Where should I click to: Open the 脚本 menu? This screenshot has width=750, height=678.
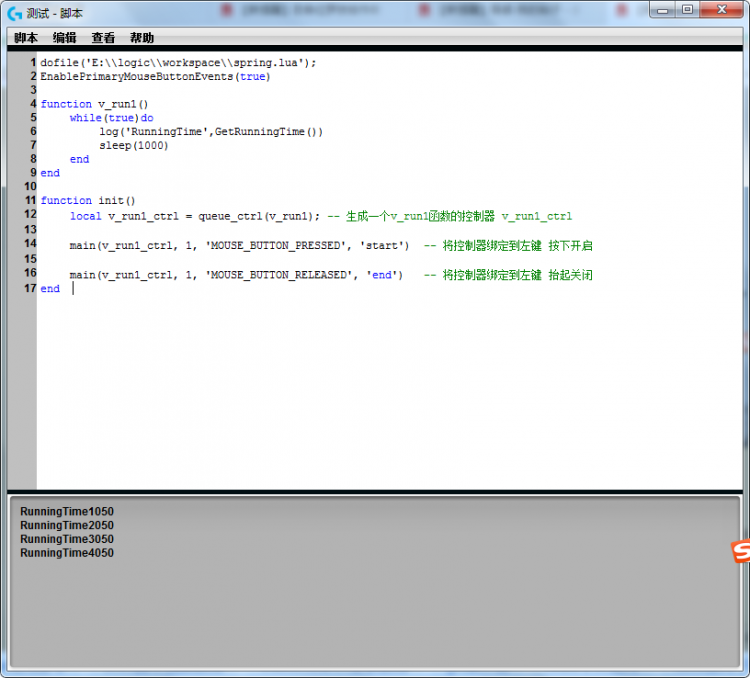click(26, 38)
